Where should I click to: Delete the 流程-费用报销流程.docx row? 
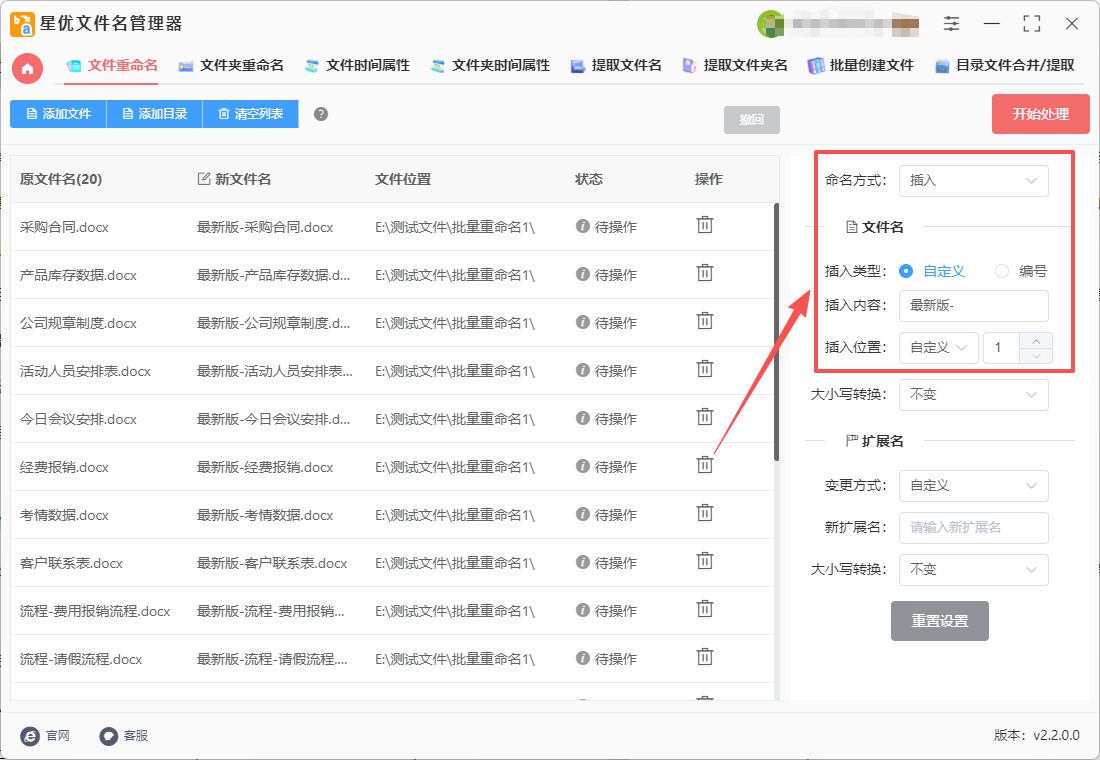(704, 609)
